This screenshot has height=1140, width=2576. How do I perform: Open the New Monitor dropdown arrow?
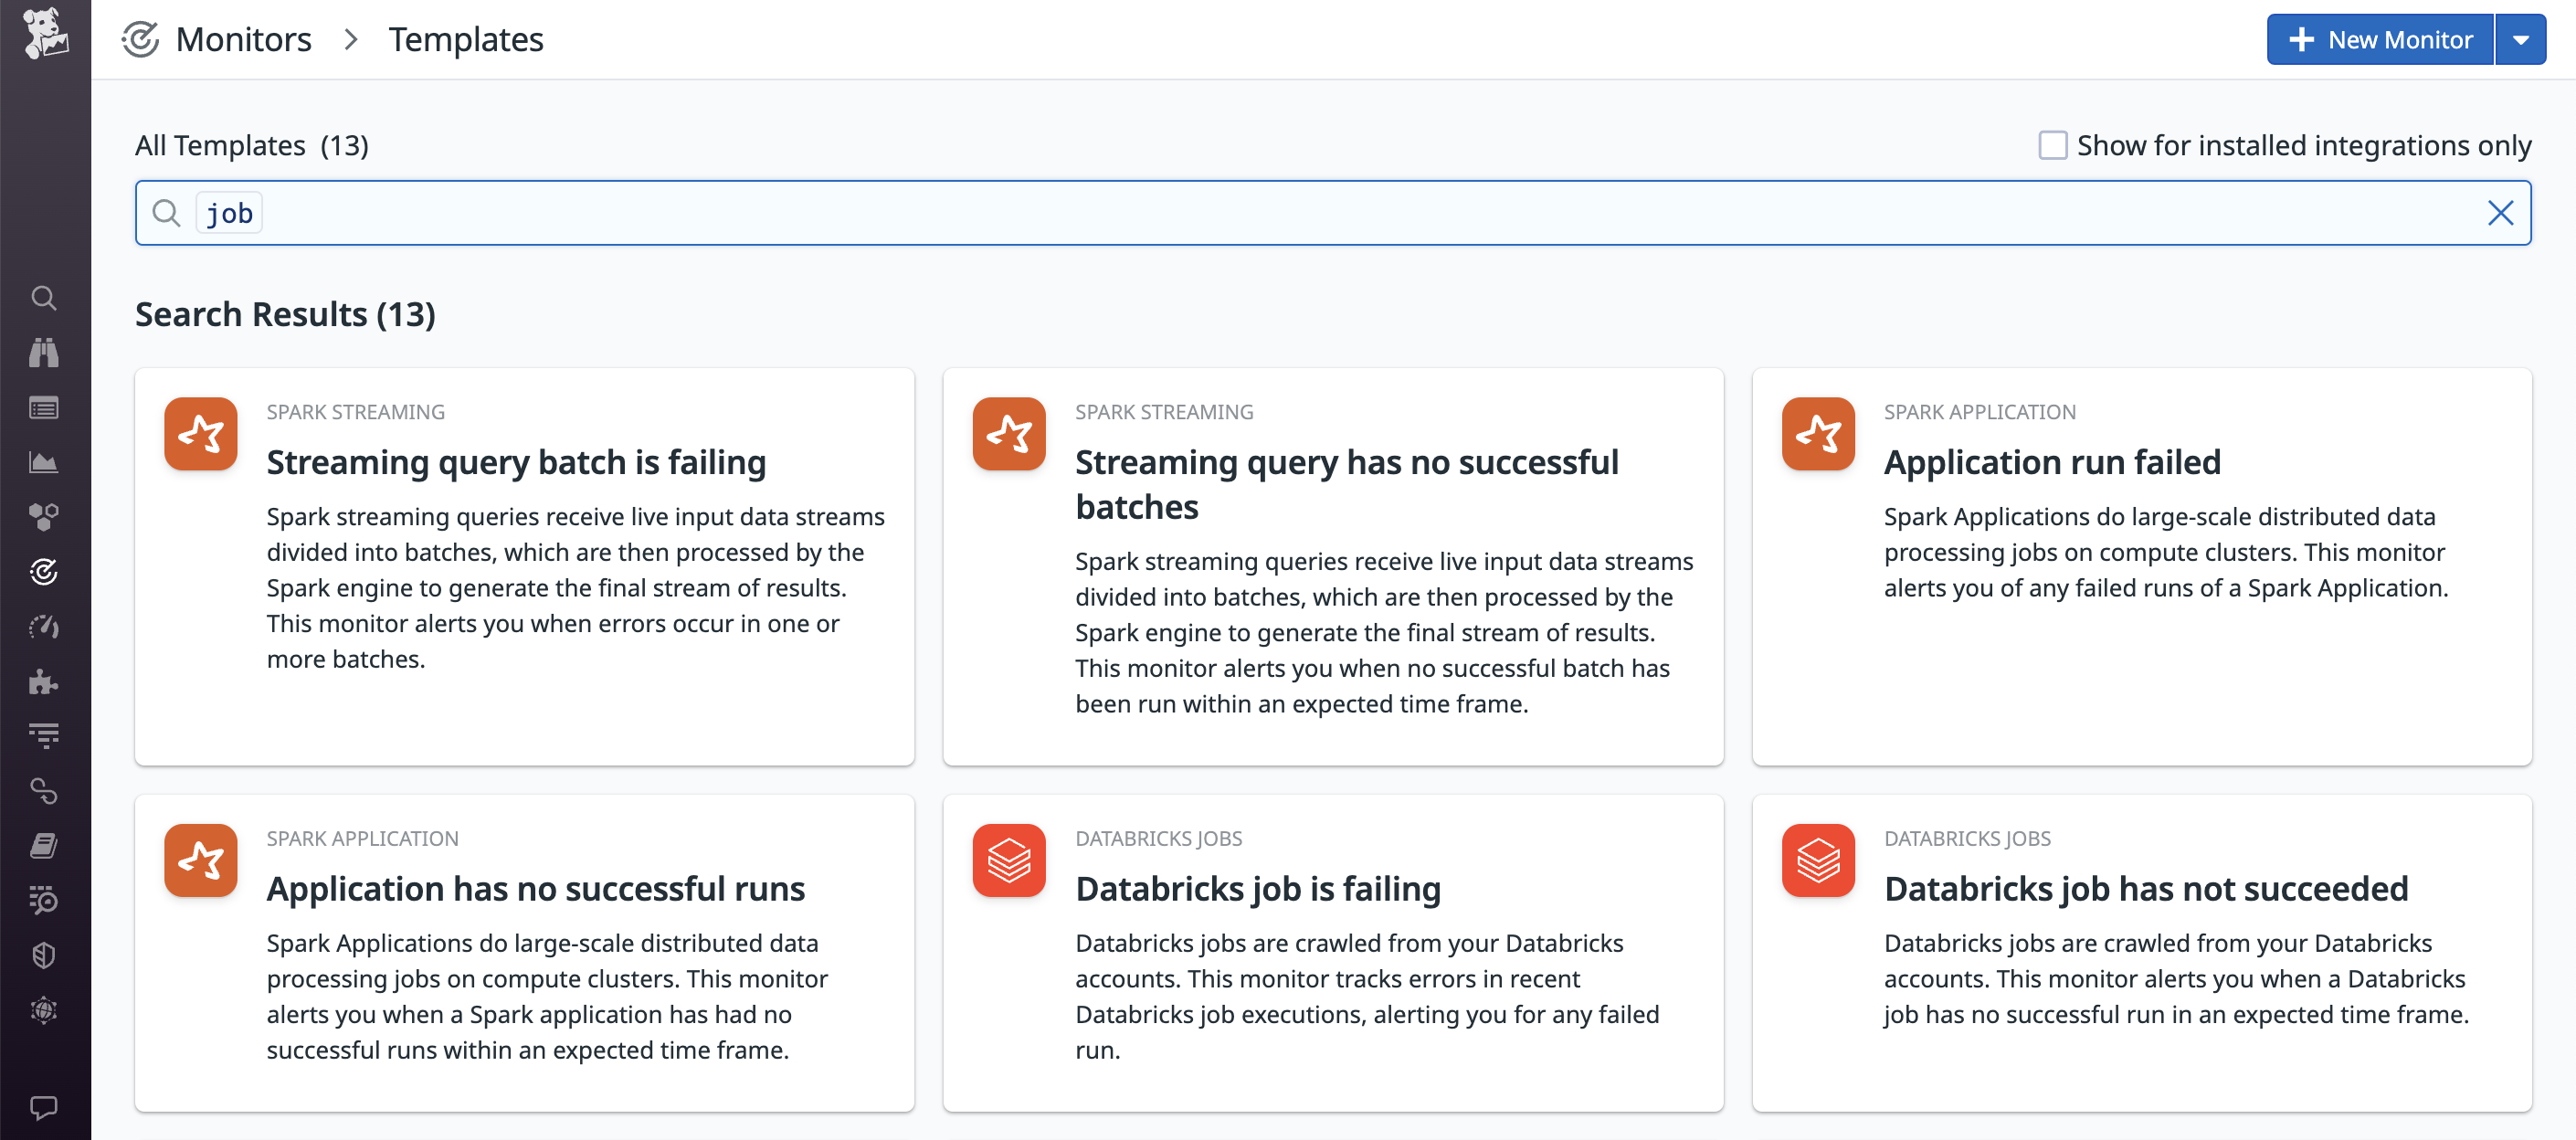point(2521,39)
